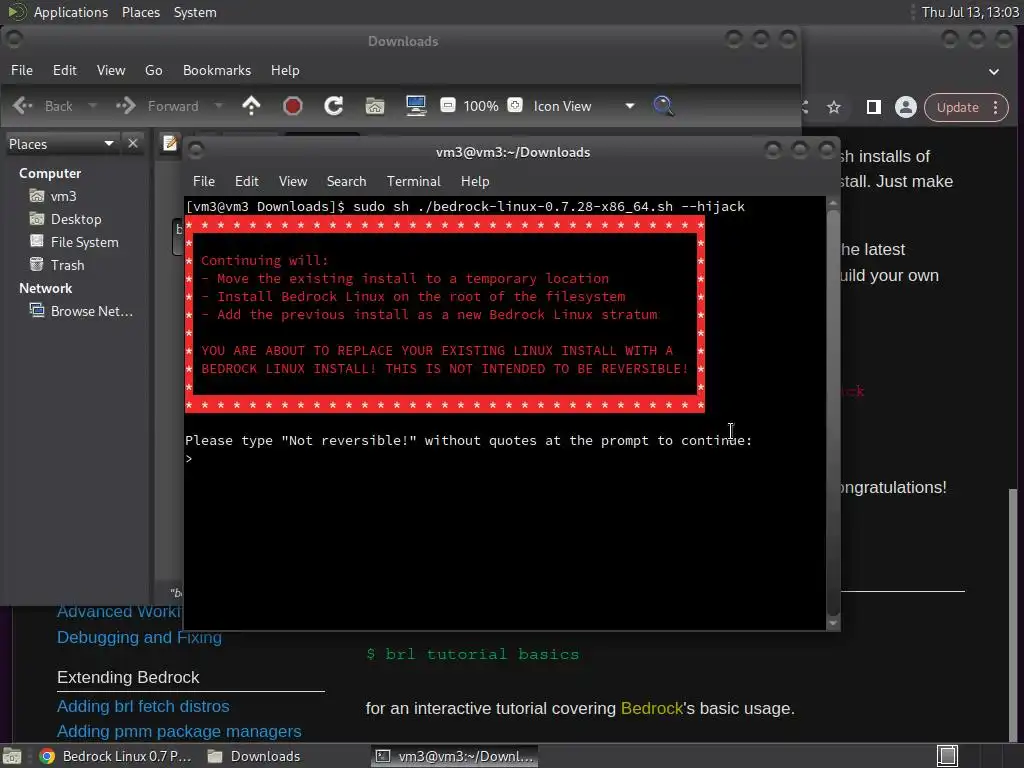
Task: Open the file manager Edit menu
Action: coord(65,70)
